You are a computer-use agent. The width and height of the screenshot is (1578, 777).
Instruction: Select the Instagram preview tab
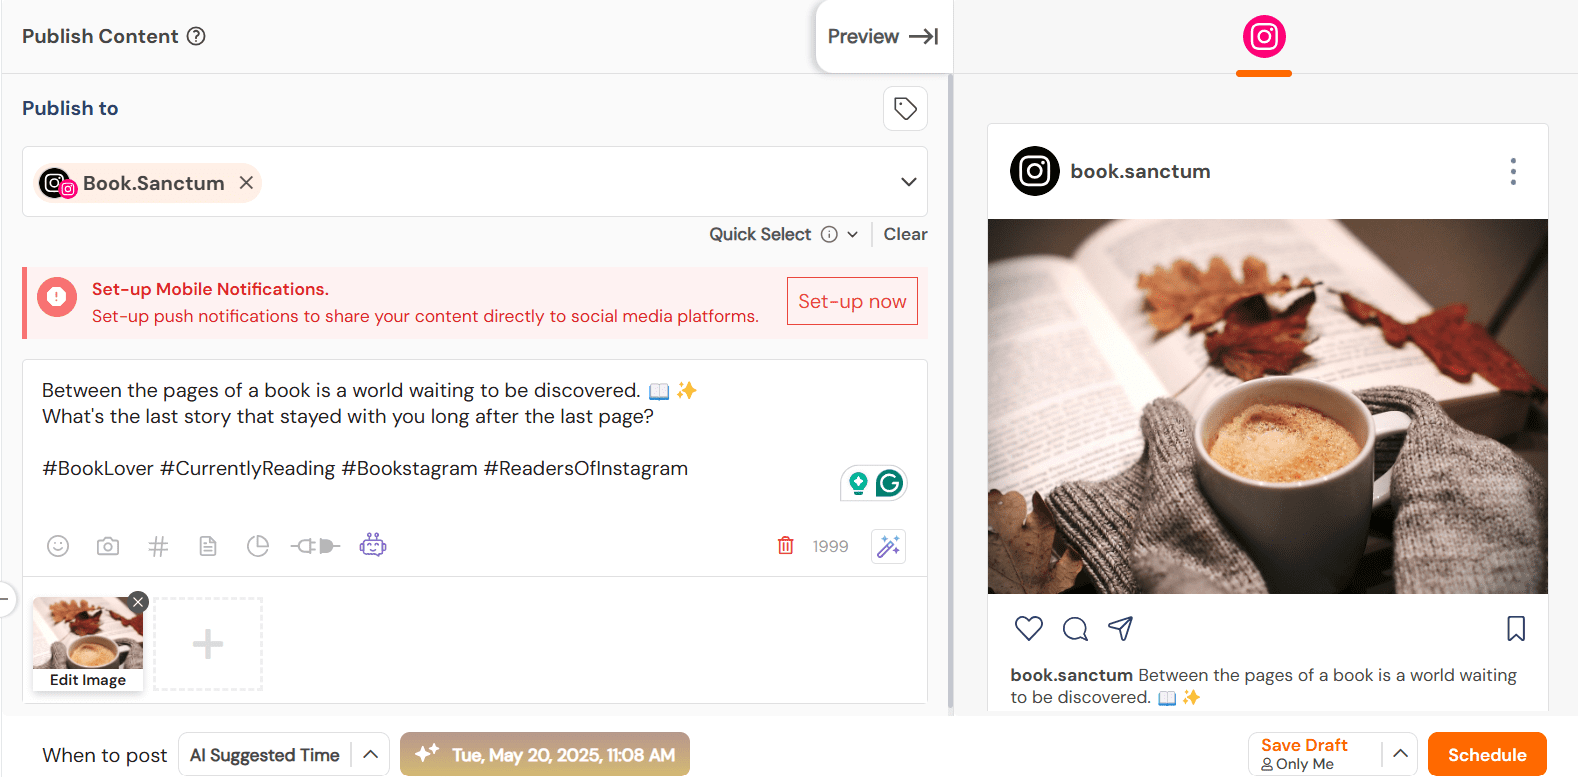(x=1264, y=37)
